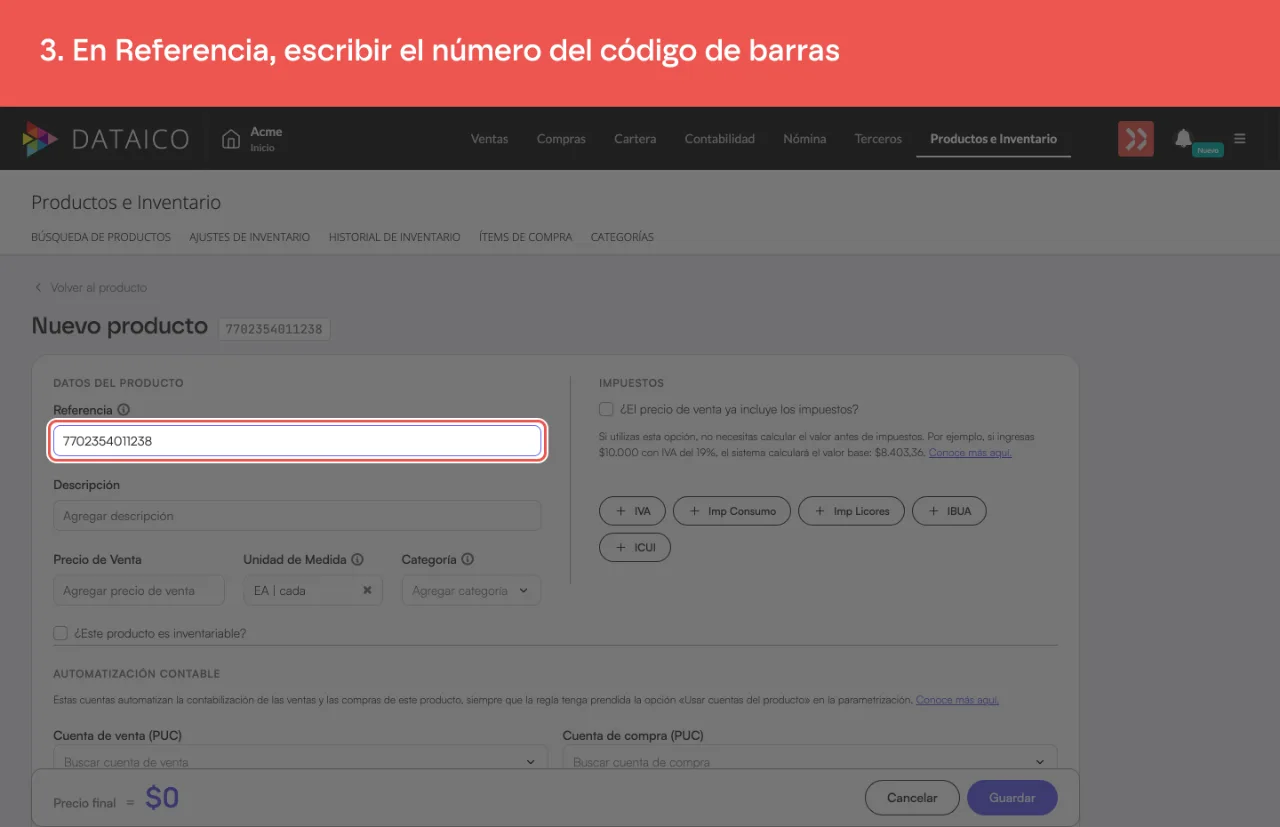Open the Terceros menu
Image resolution: width=1280 pixels, height=827 pixels.
click(878, 139)
